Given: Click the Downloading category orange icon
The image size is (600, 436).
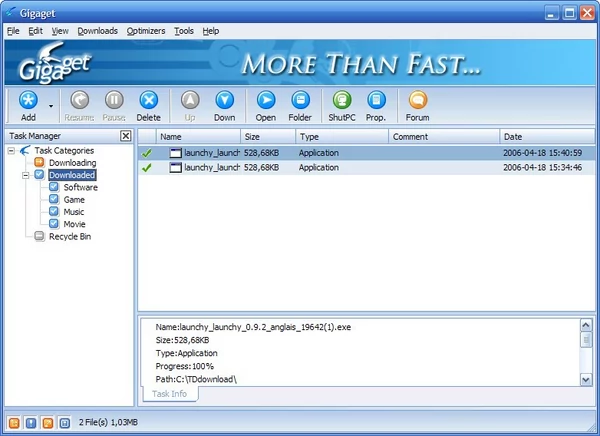Looking at the screenshot, I should click(39, 162).
